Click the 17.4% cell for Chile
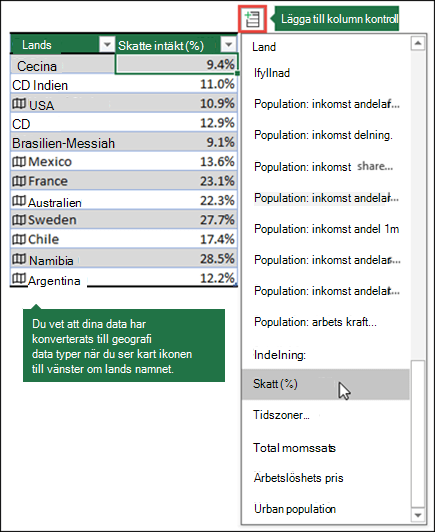The height and width of the screenshot is (532, 435). click(x=176, y=239)
